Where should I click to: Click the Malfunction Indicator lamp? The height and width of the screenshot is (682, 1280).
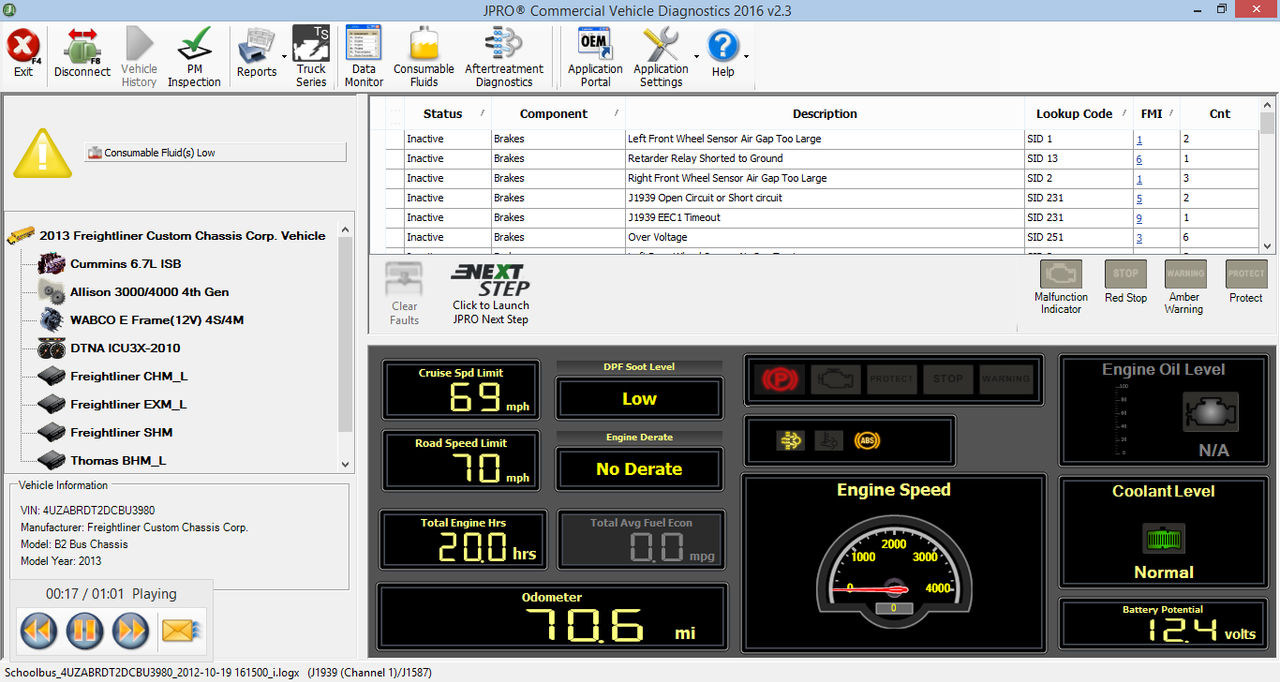point(1061,274)
